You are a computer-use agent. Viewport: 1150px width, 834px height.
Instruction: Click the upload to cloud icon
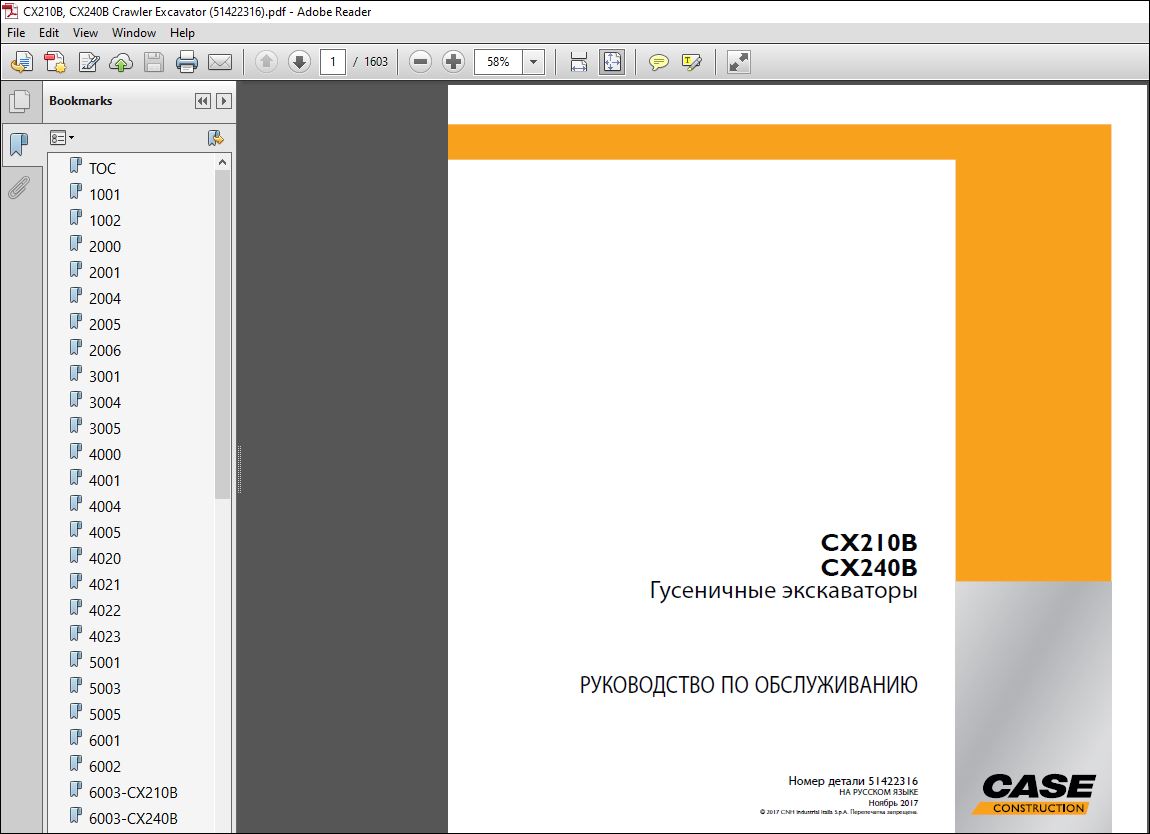(121, 62)
